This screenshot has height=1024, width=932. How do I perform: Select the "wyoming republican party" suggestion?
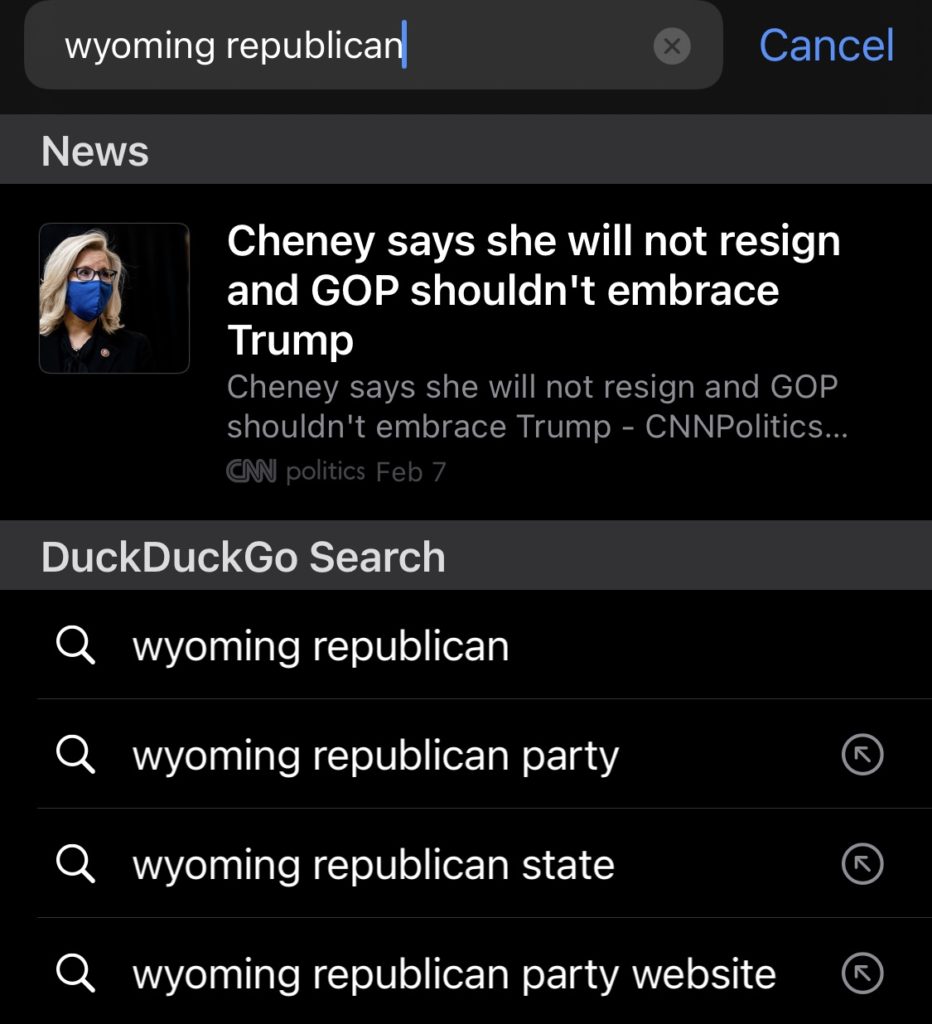(x=375, y=756)
